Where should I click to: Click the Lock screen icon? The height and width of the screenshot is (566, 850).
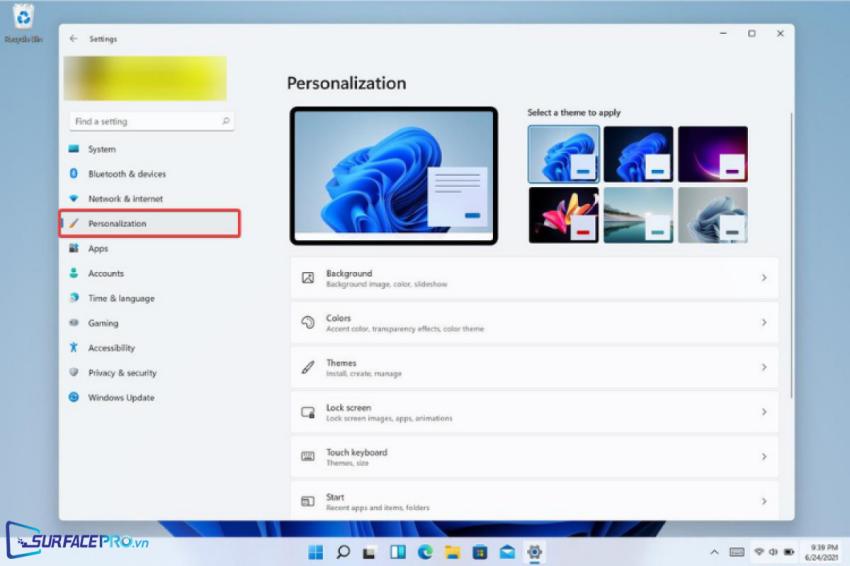click(307, 412)
